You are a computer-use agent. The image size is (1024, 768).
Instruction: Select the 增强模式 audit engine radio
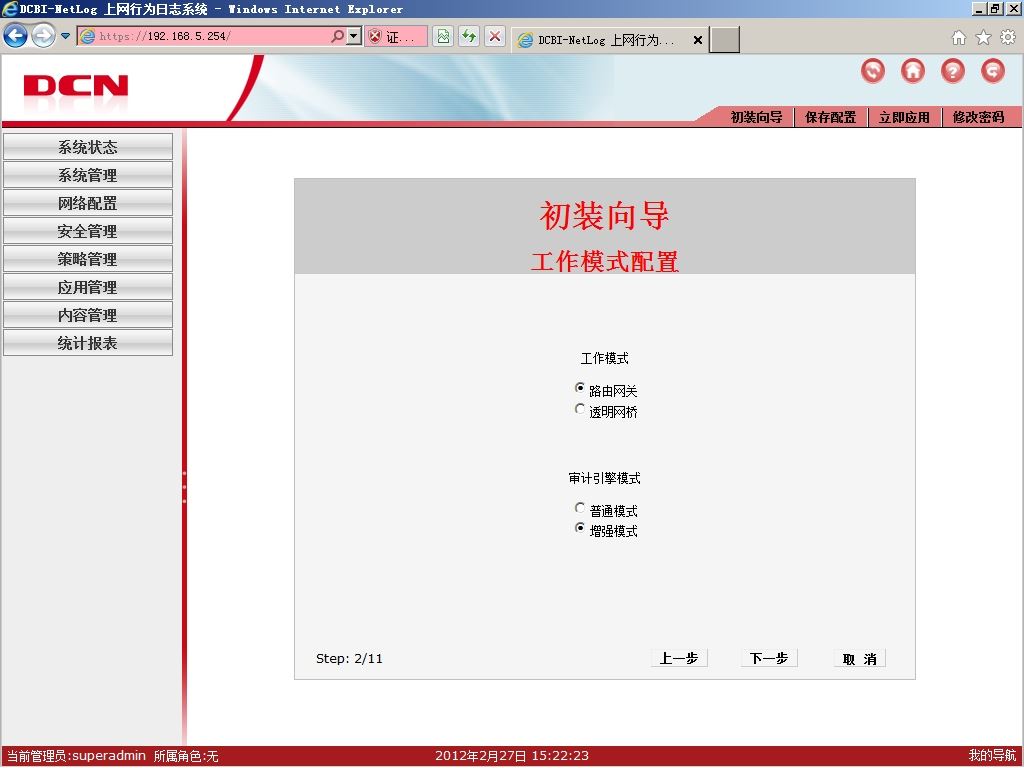coord(579,528)
